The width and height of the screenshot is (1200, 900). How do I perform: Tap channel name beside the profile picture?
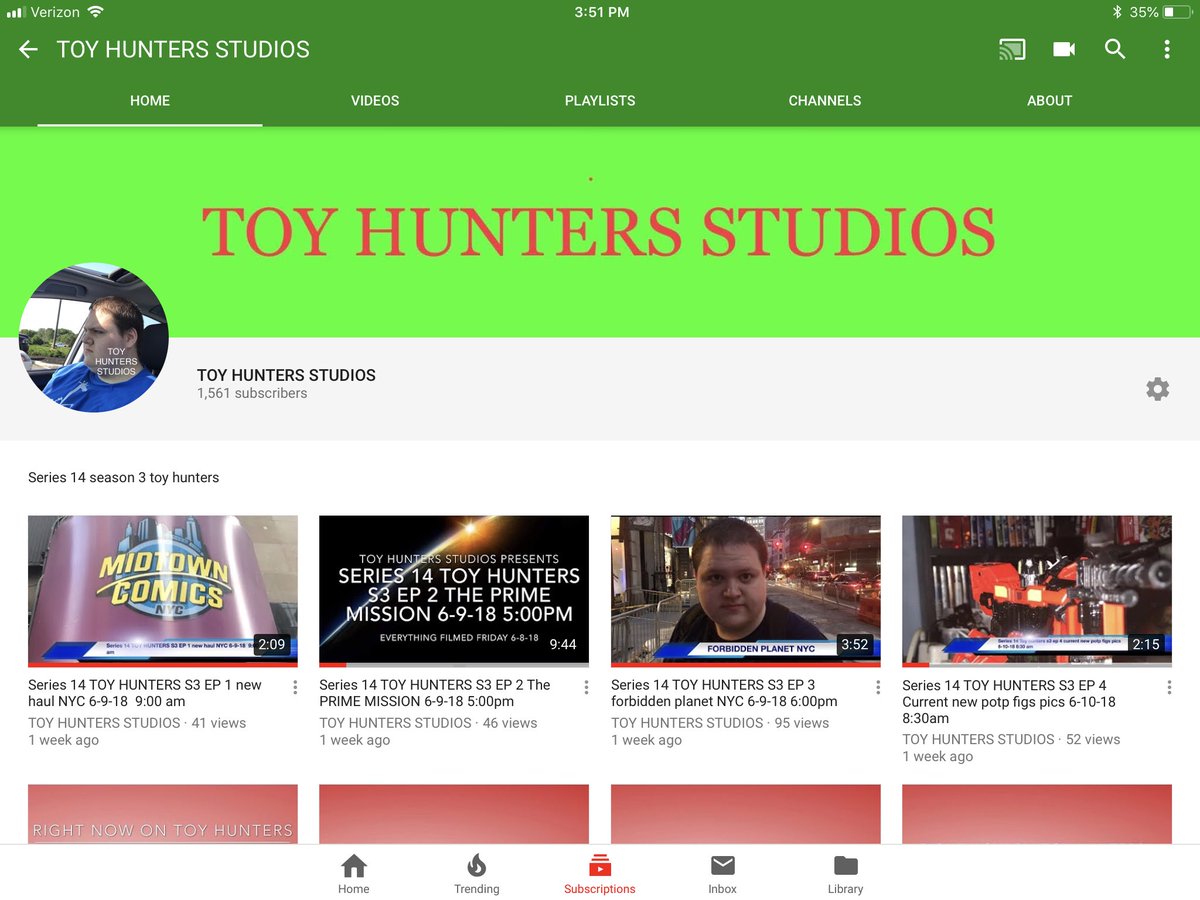pyautogui.click(x=286, y=375)
